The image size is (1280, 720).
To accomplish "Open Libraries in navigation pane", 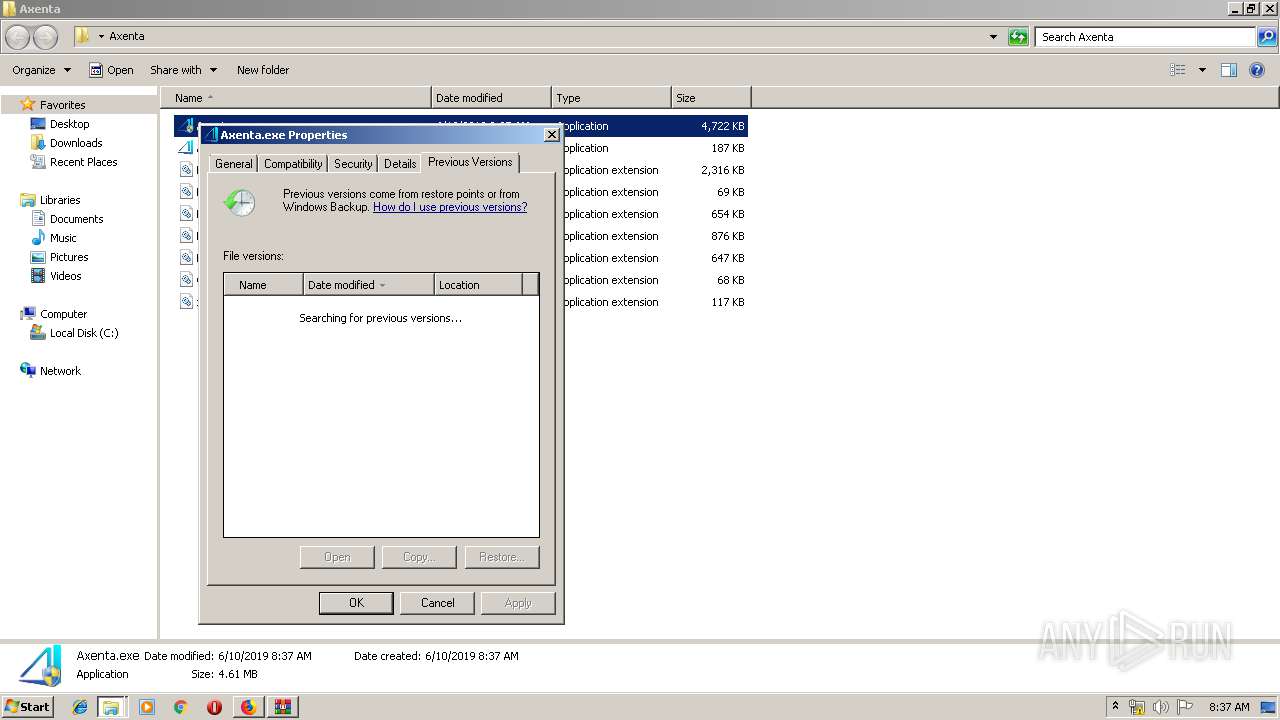I will pos(60,200).
